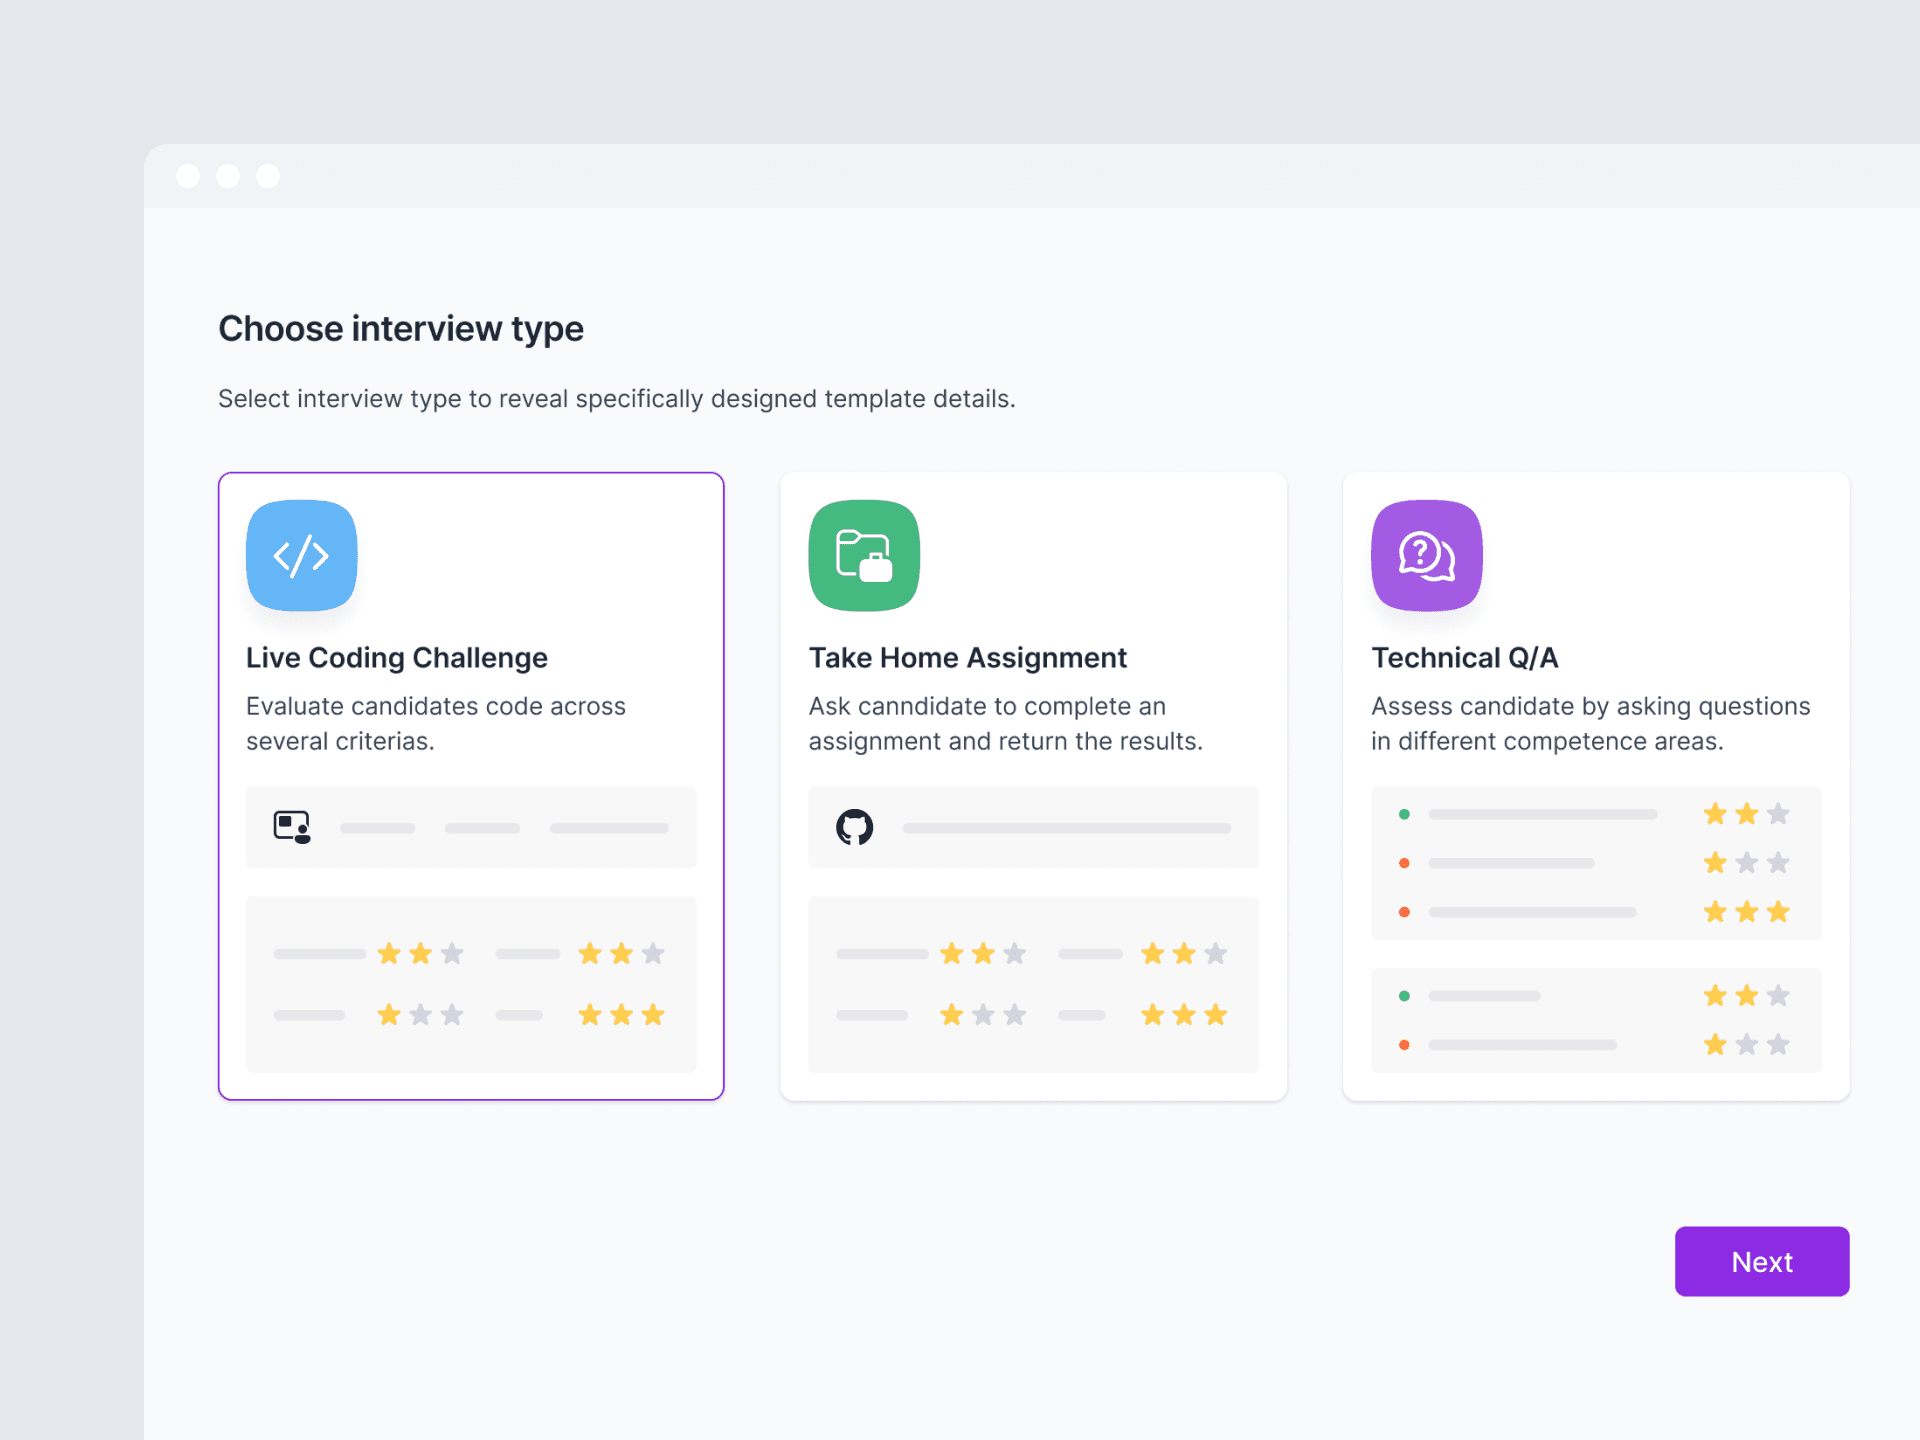Click first window control dot in title bar
1920x1440 pixels.
coord(188,176)
